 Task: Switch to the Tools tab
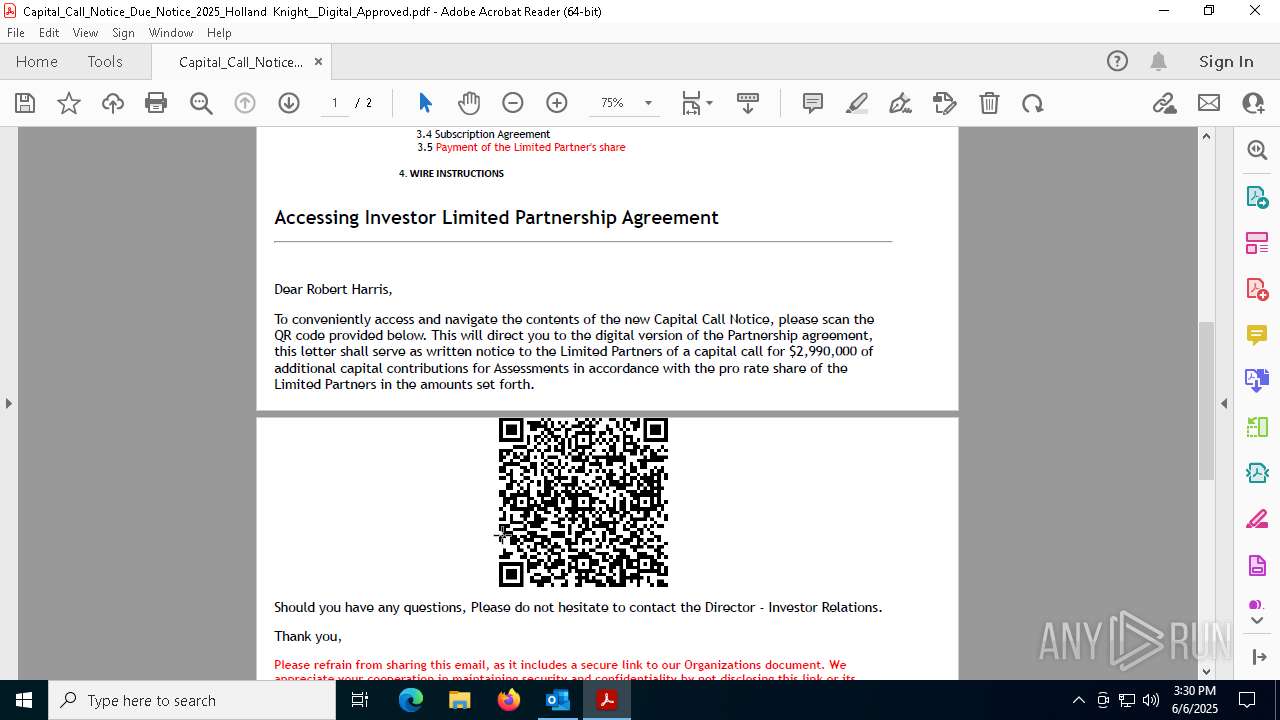(x=105, y=61)
